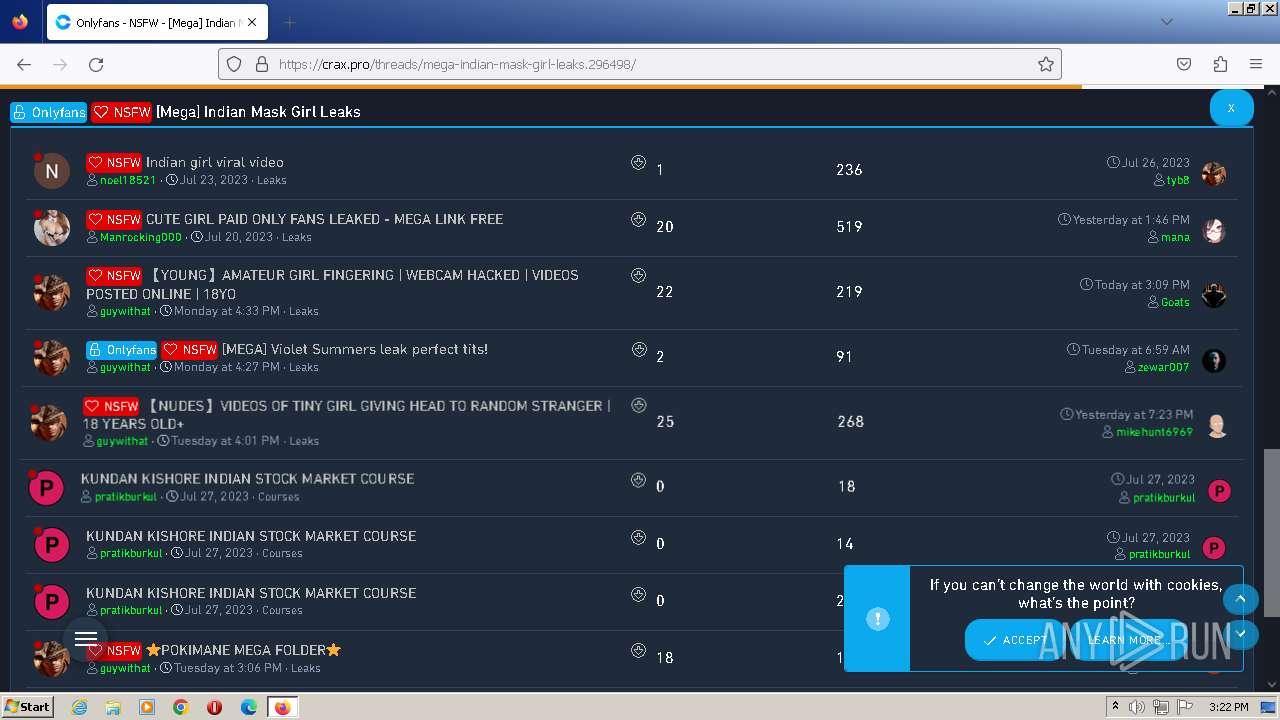Go back using Firefox back arrow
The width and height of the screenshot is (1280, 720).
(x=24, y=64)
